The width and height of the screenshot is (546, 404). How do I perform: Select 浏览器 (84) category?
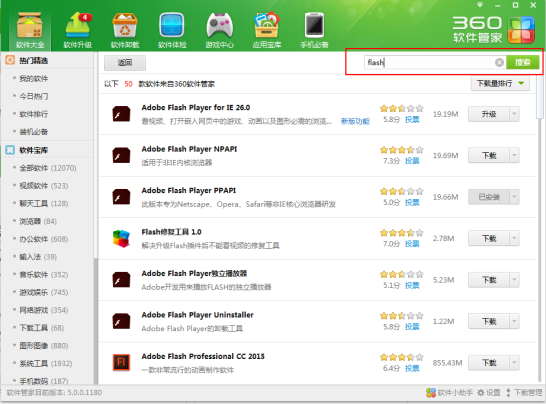pos(38,221)
